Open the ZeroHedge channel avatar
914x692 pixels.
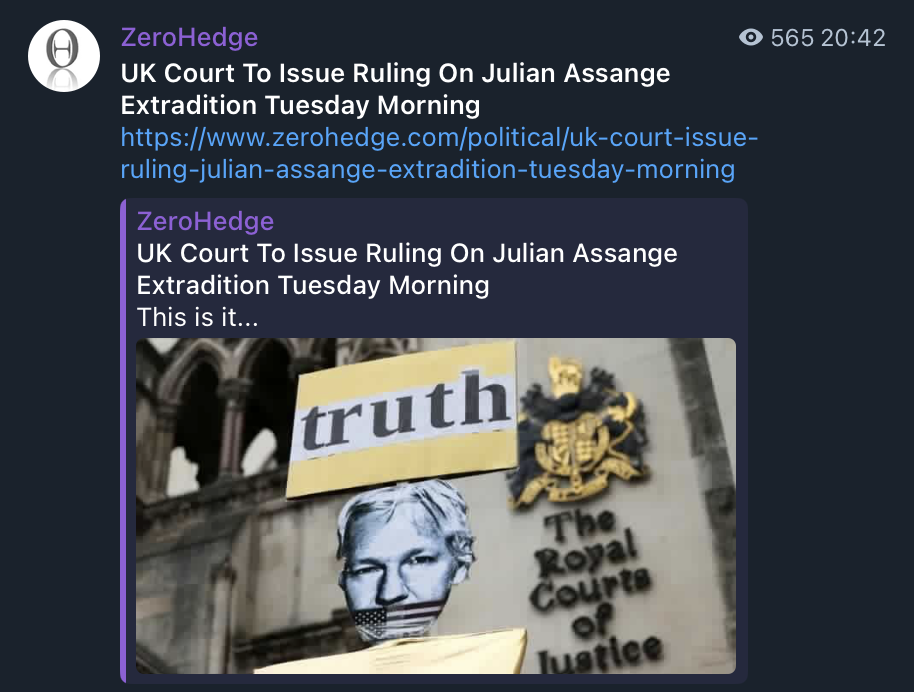pyautogui.click(x=64, y=56)
